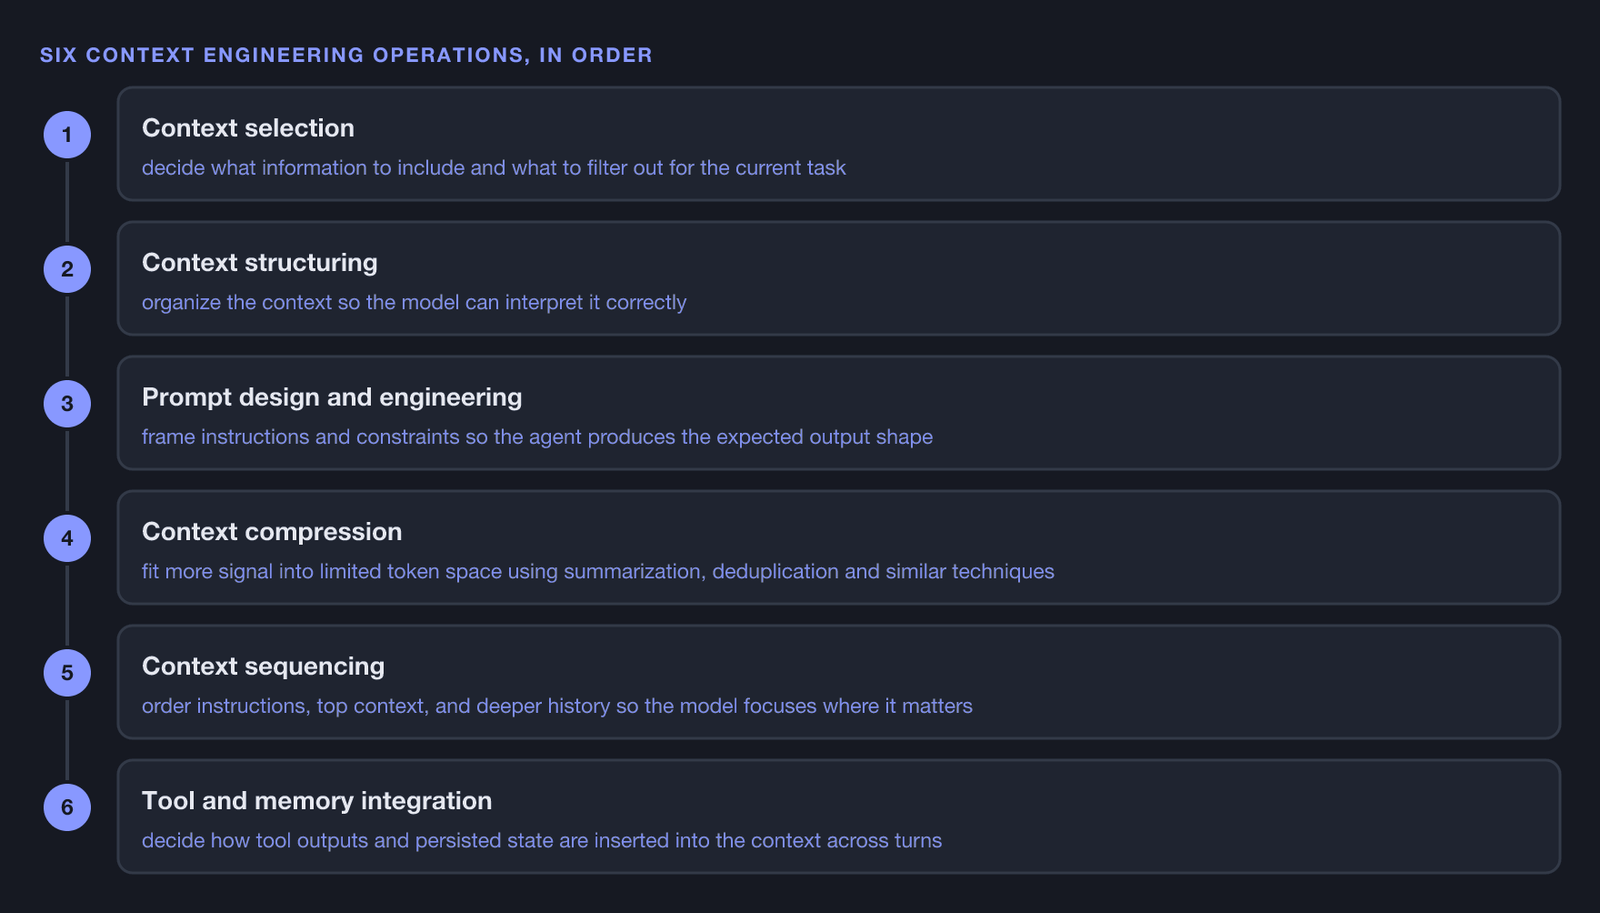Image resolution: width=1600 pixels, height=913 pixels.
Task: Select the Context sequencing heading
Action: click(x=263, y=666)
